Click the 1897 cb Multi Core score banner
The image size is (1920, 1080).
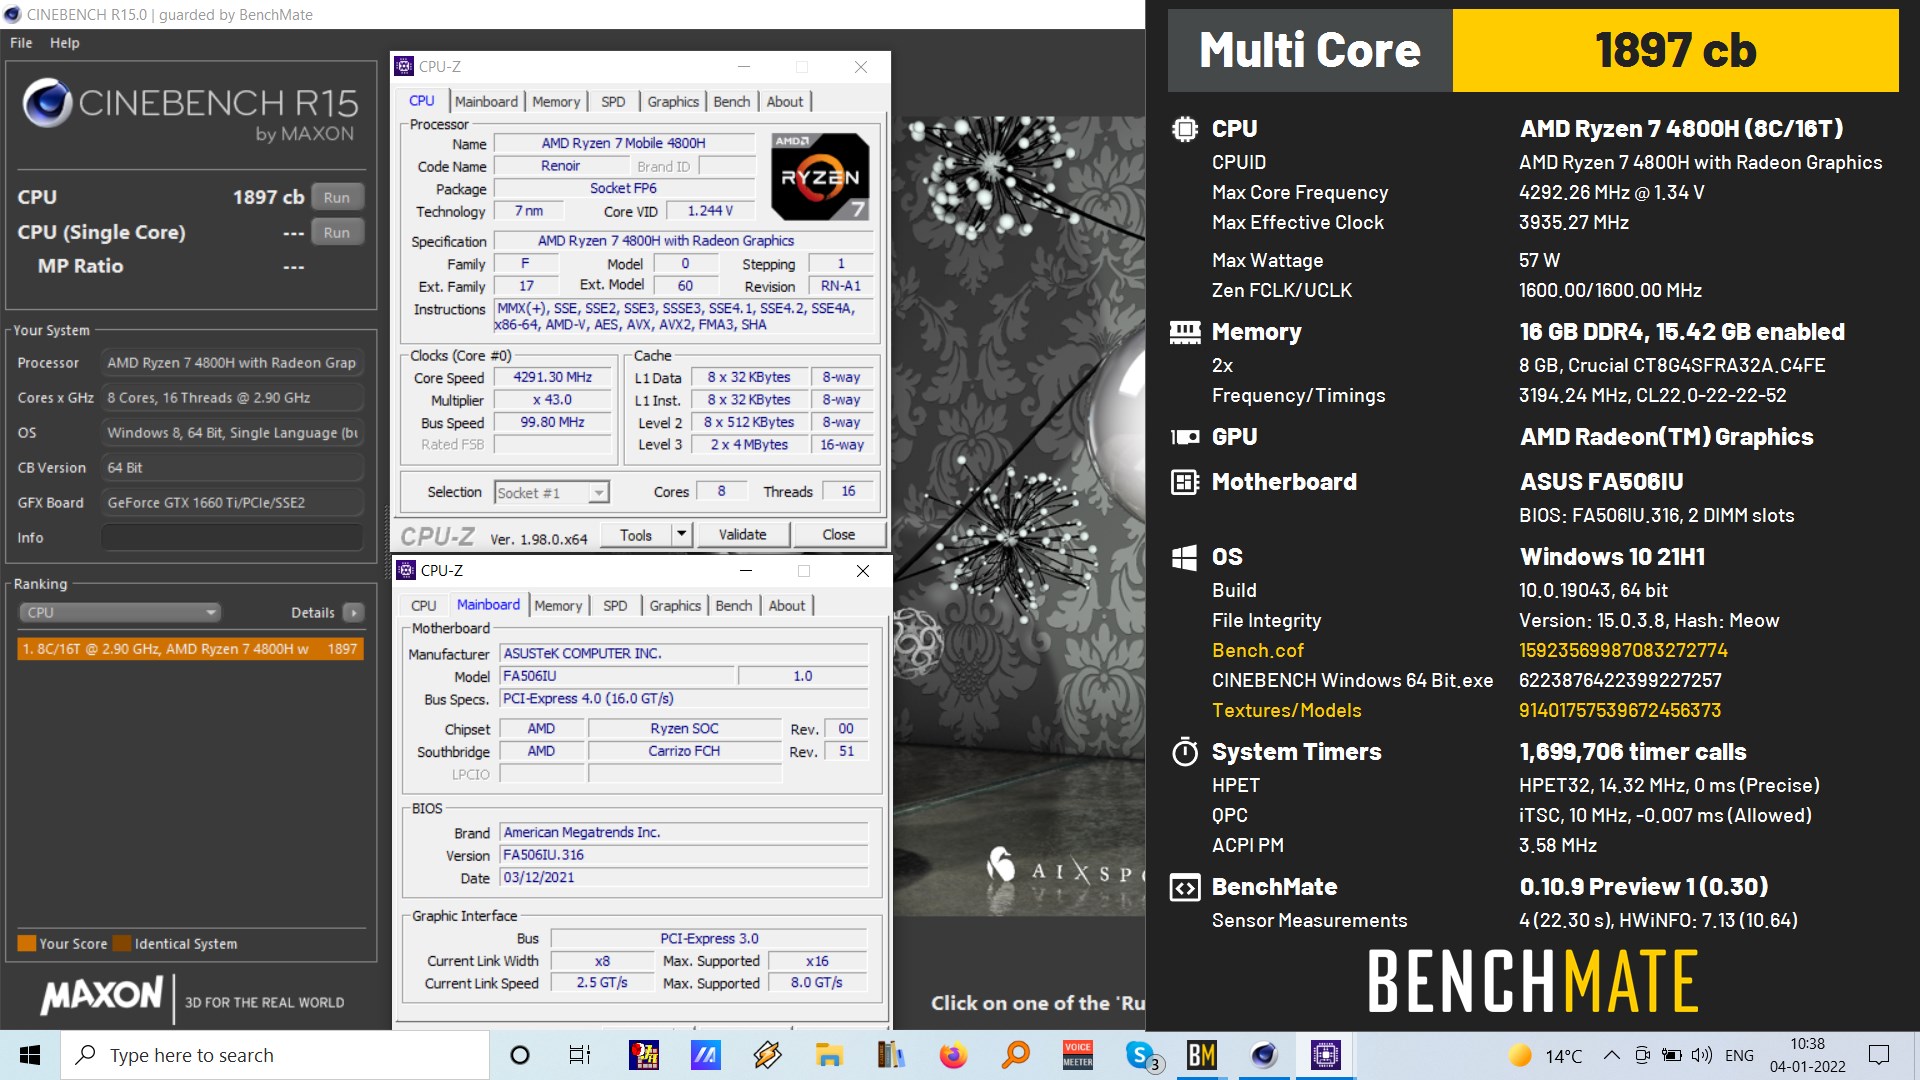pos(1675,50)
